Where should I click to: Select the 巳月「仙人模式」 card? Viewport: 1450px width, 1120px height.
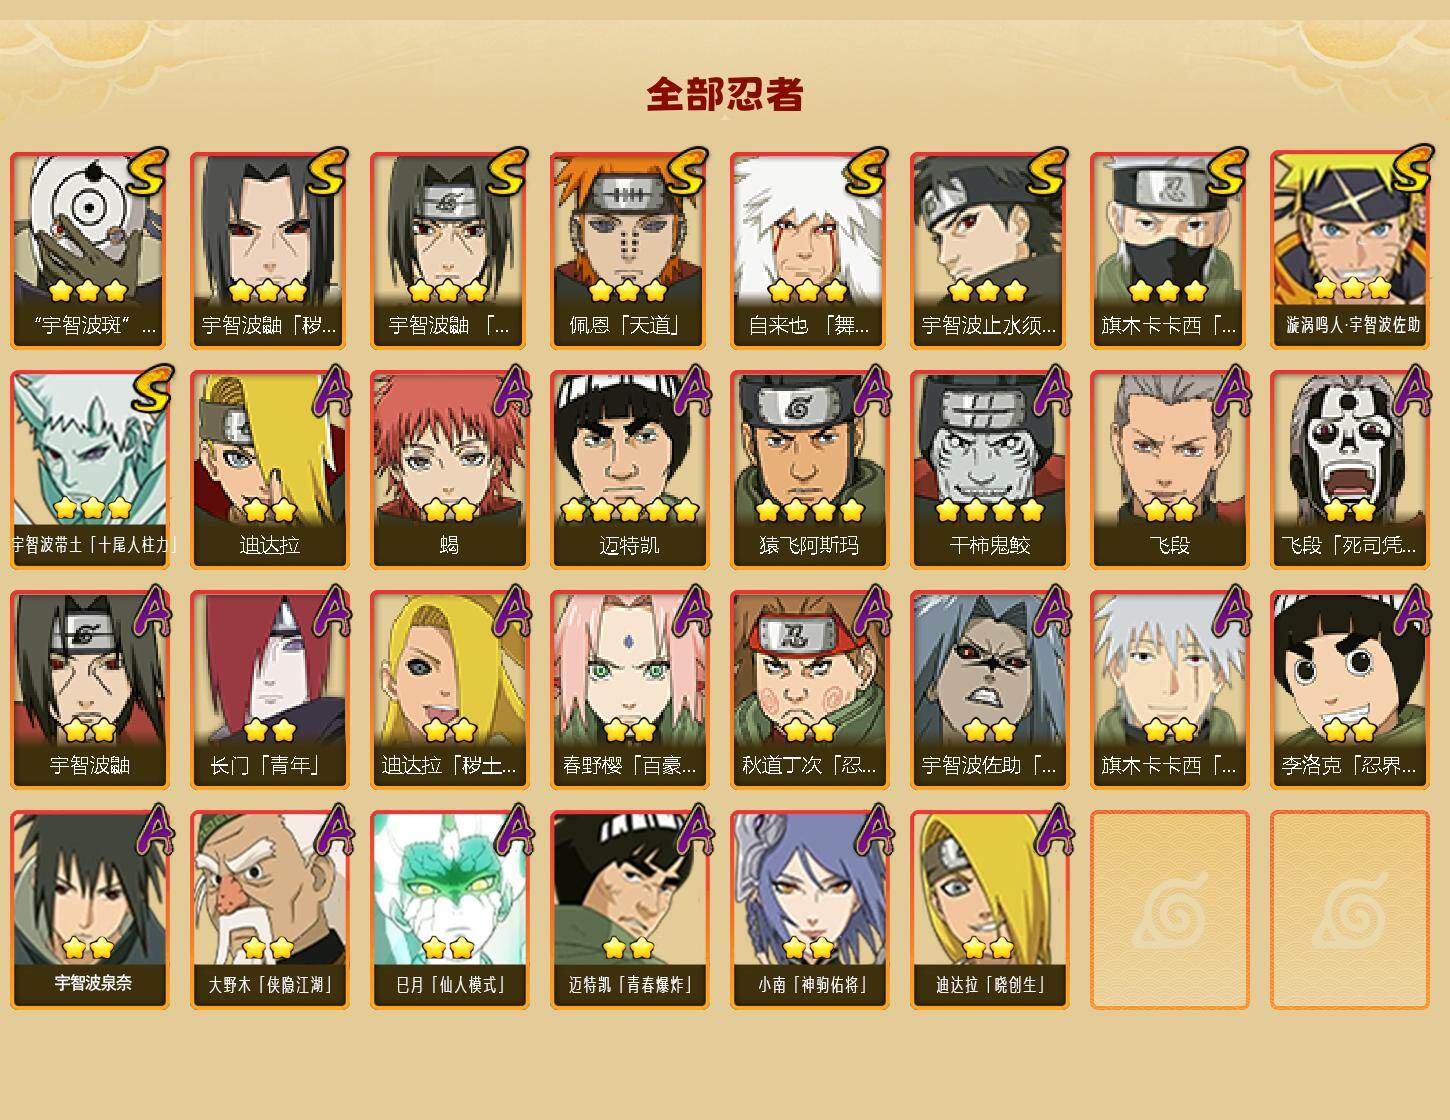coord(449,910)
